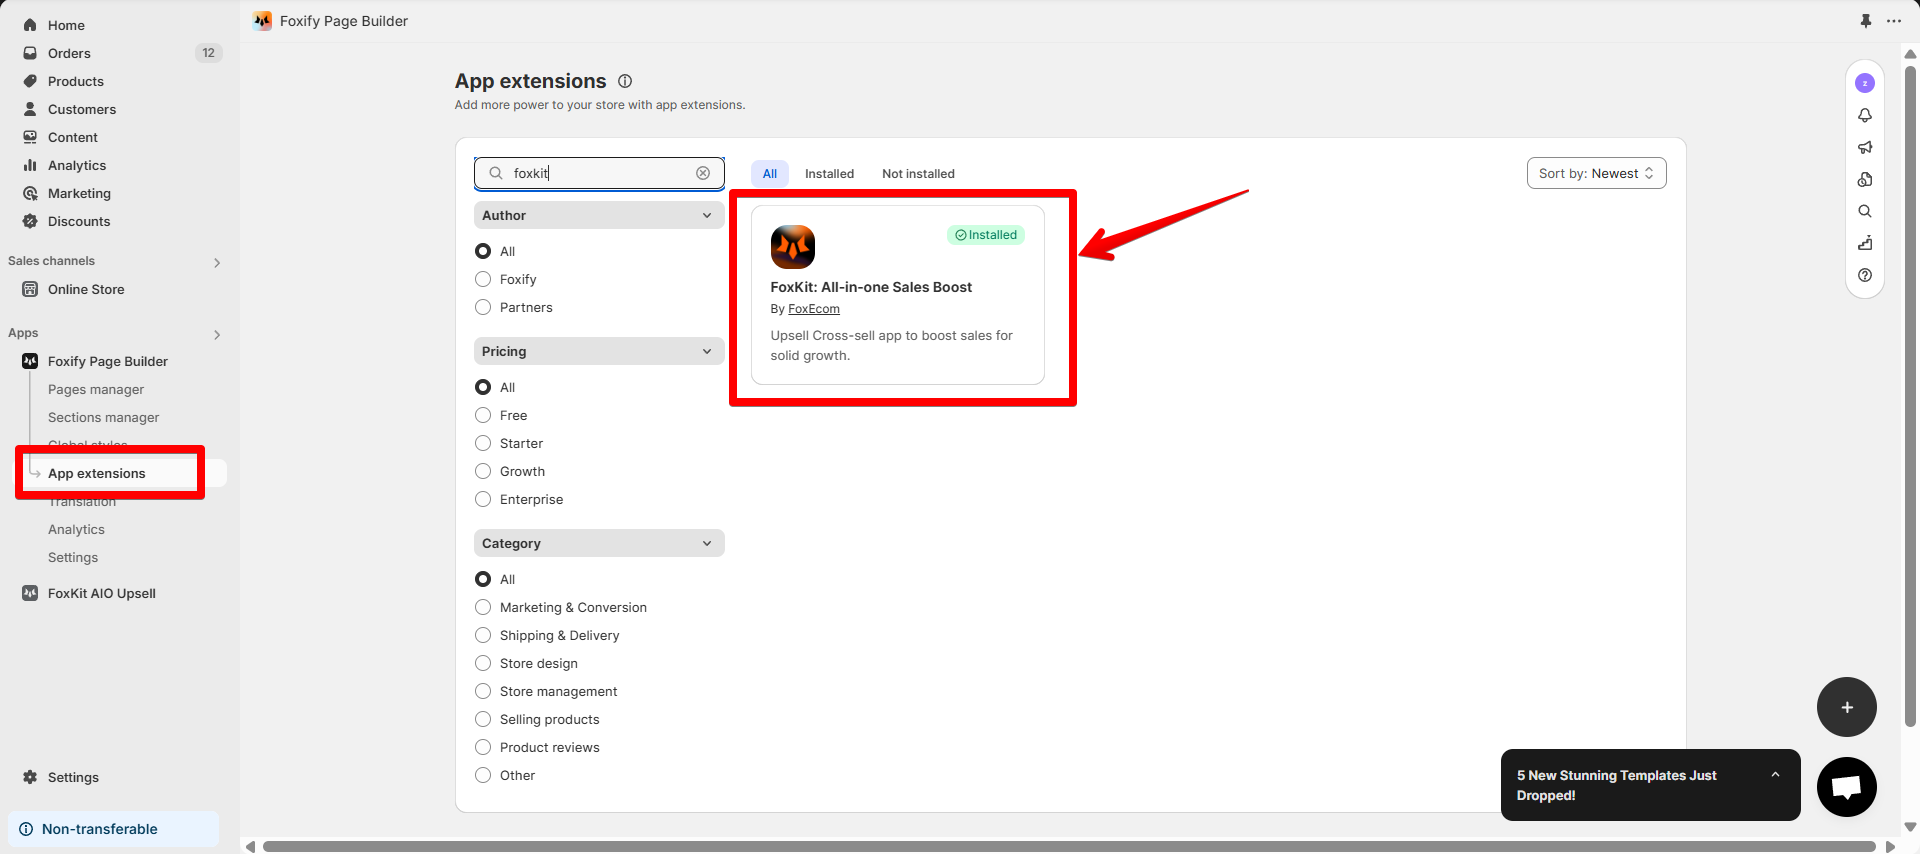
Task: Click the App extensions info icon
Action: [625, 81]
